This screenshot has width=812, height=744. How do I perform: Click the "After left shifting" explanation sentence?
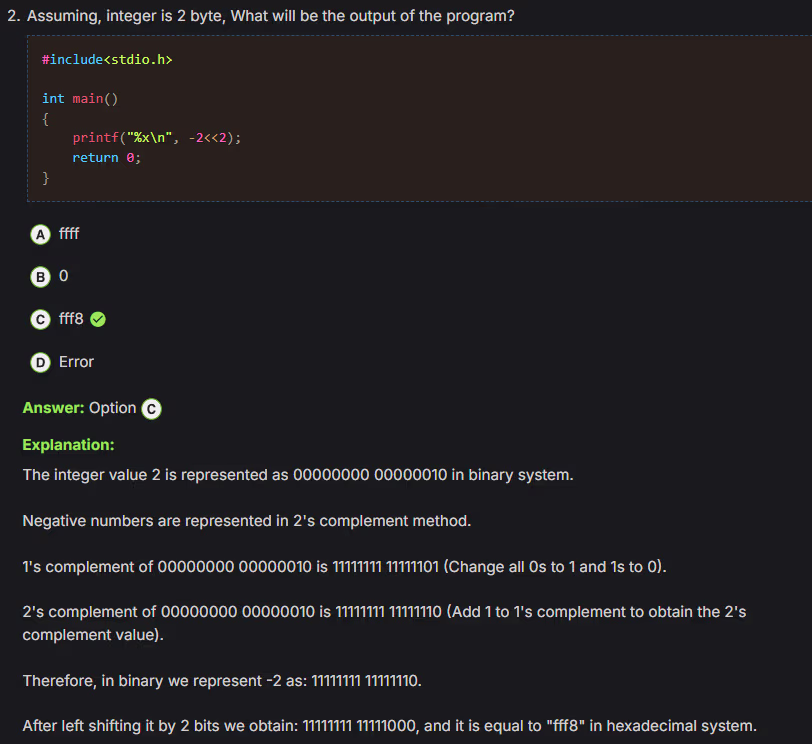click(389, 726)
